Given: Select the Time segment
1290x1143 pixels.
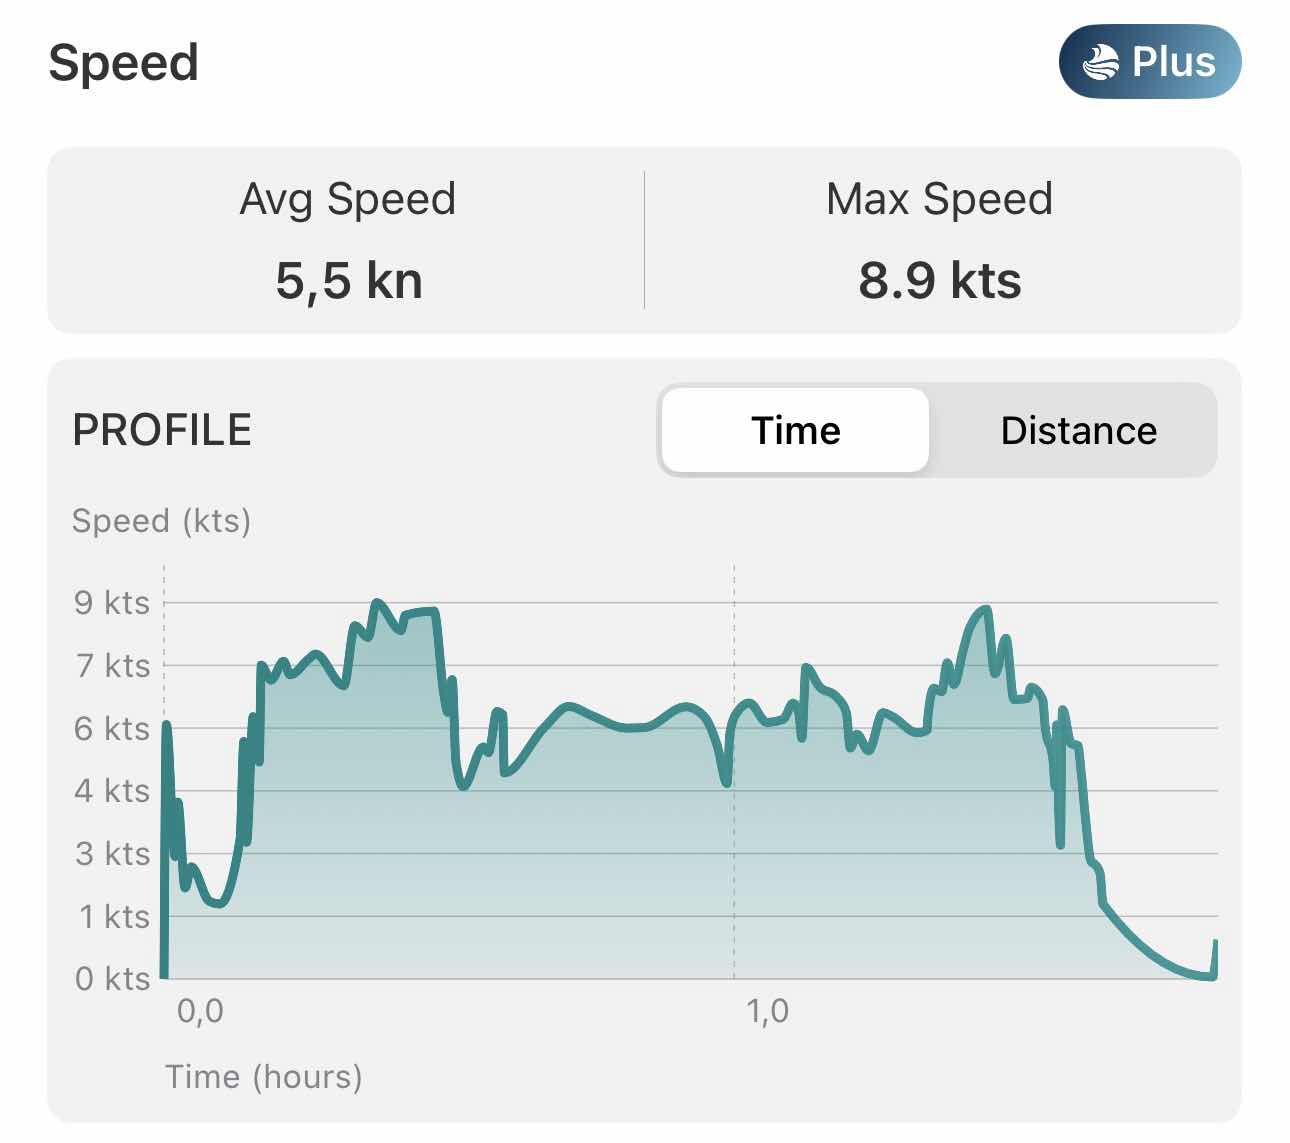Looking at the screenshot, I should [x=796, y=431].
